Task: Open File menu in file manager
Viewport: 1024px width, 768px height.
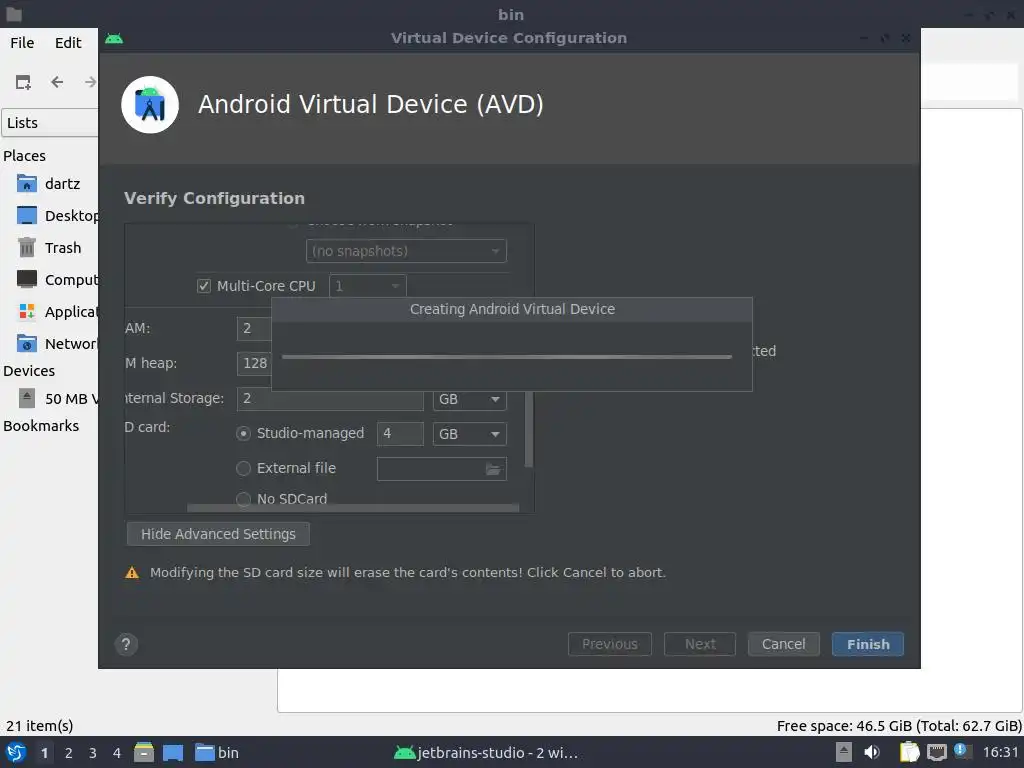Action: (x=22, y=42)
